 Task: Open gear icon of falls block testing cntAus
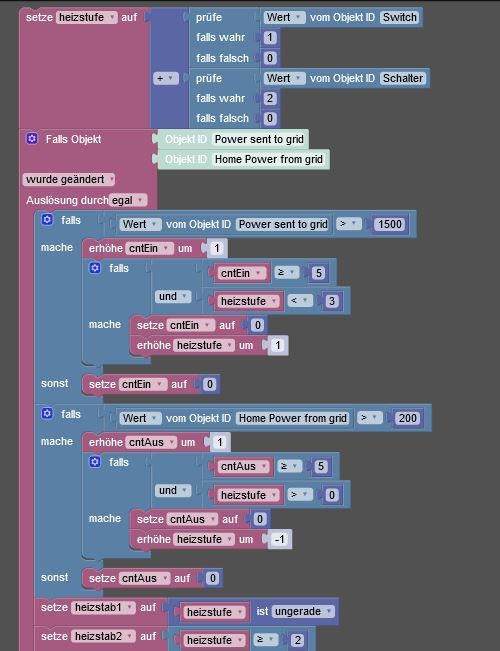click(95, 462)
